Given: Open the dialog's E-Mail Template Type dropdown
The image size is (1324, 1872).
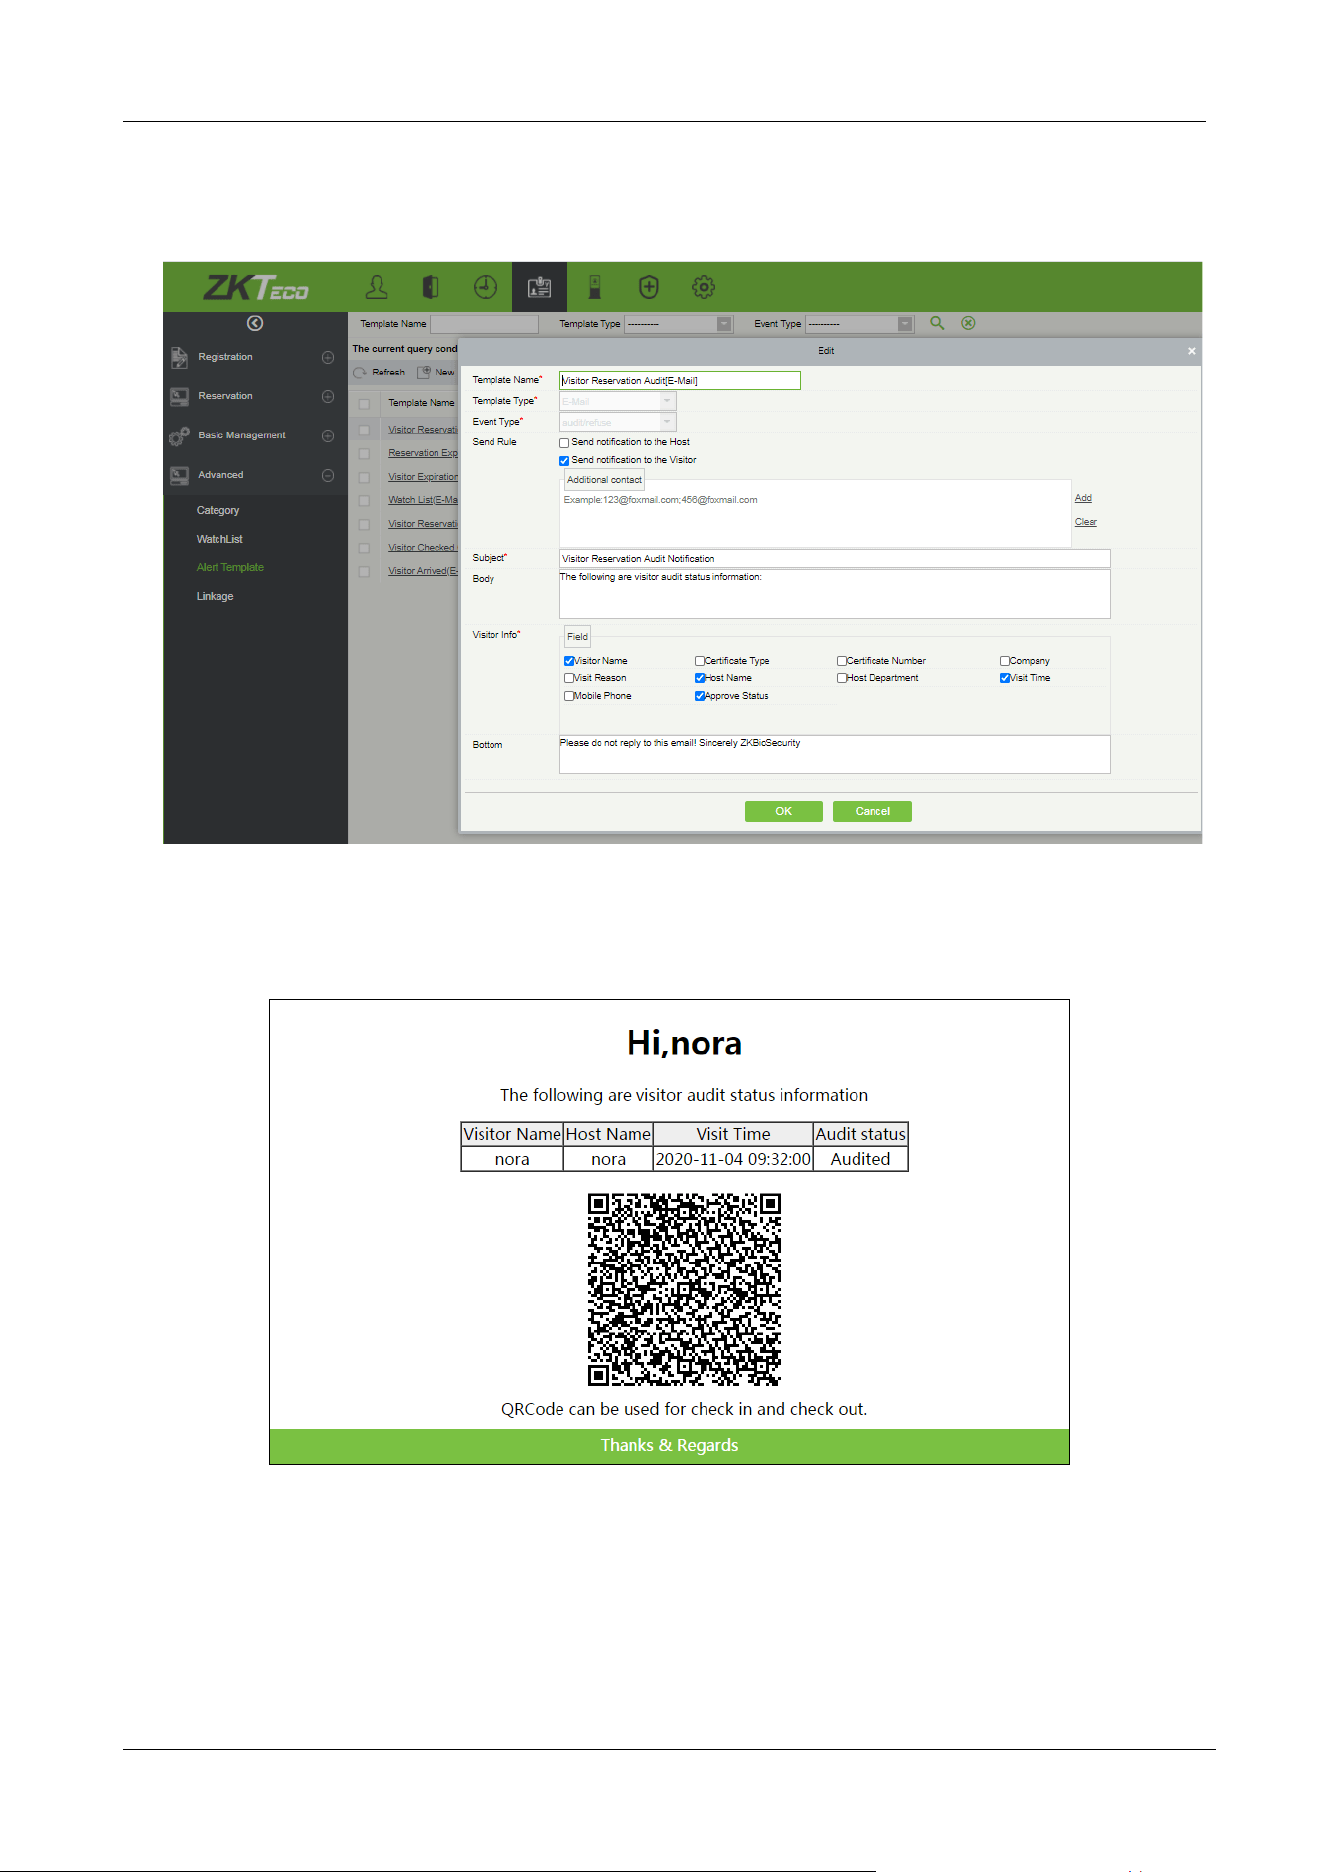Looking at the screenshot, I should [x=667, y=401].
